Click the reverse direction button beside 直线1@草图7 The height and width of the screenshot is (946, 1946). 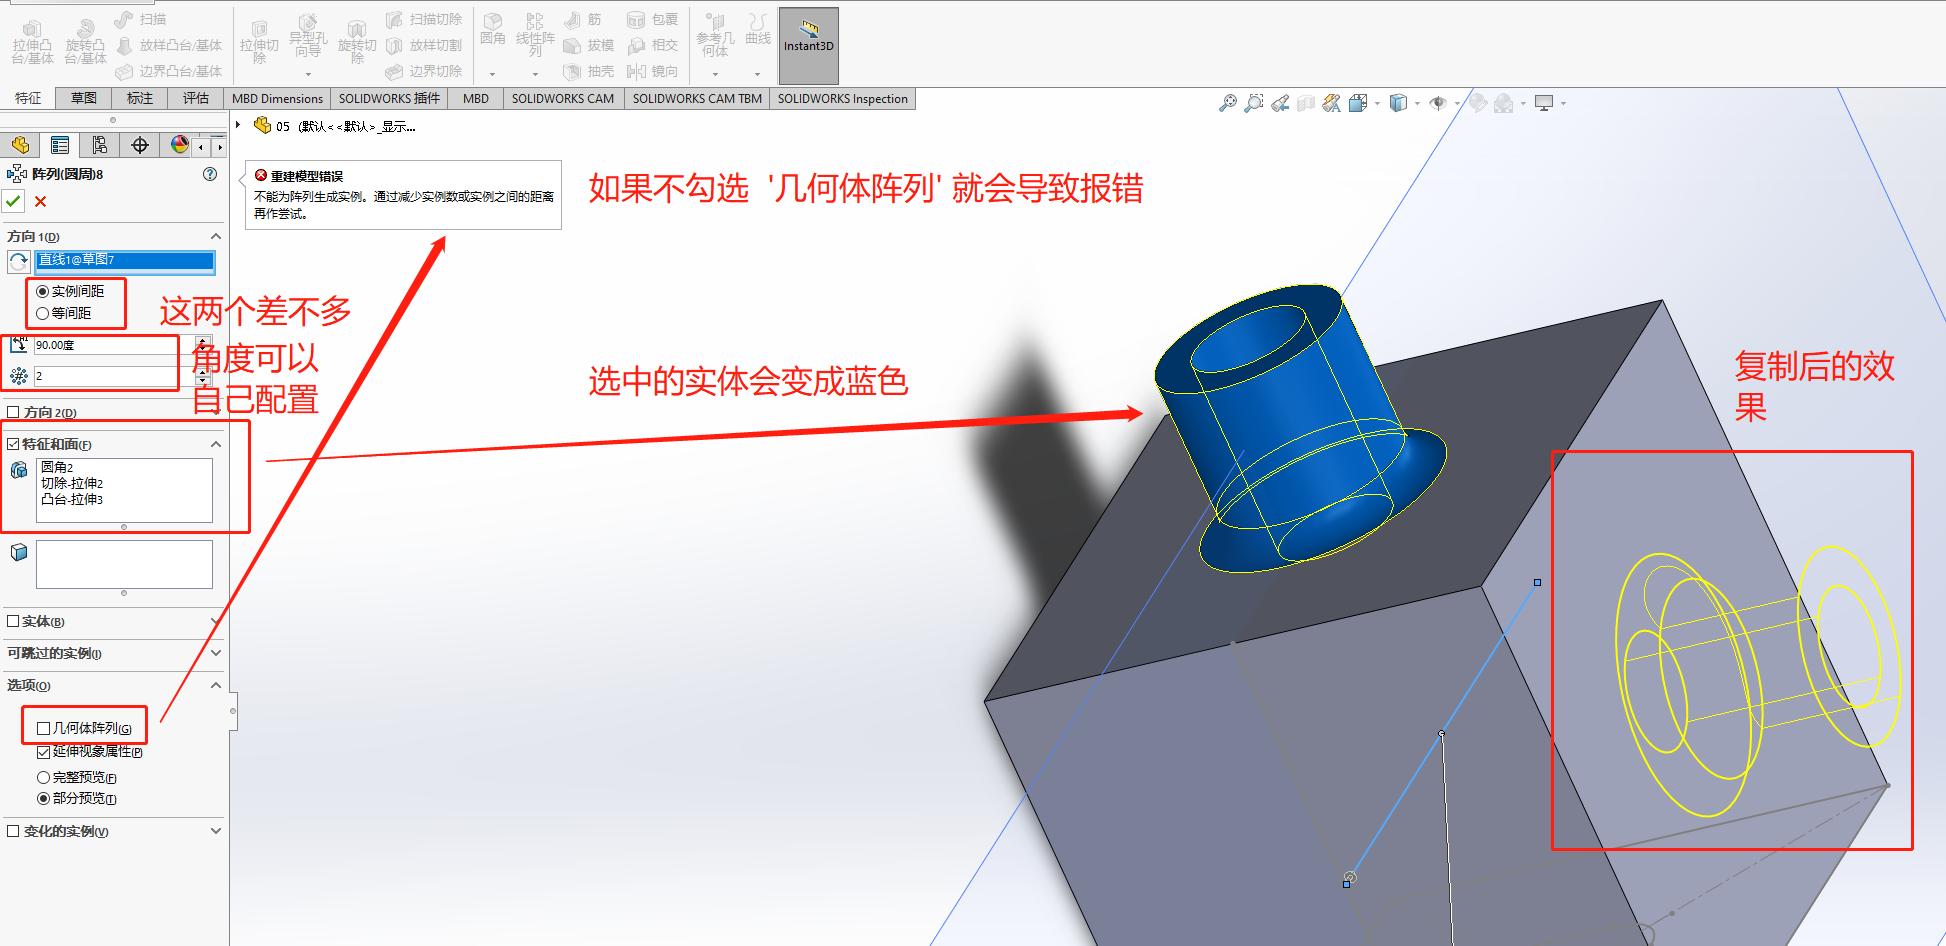click(18, 262)
